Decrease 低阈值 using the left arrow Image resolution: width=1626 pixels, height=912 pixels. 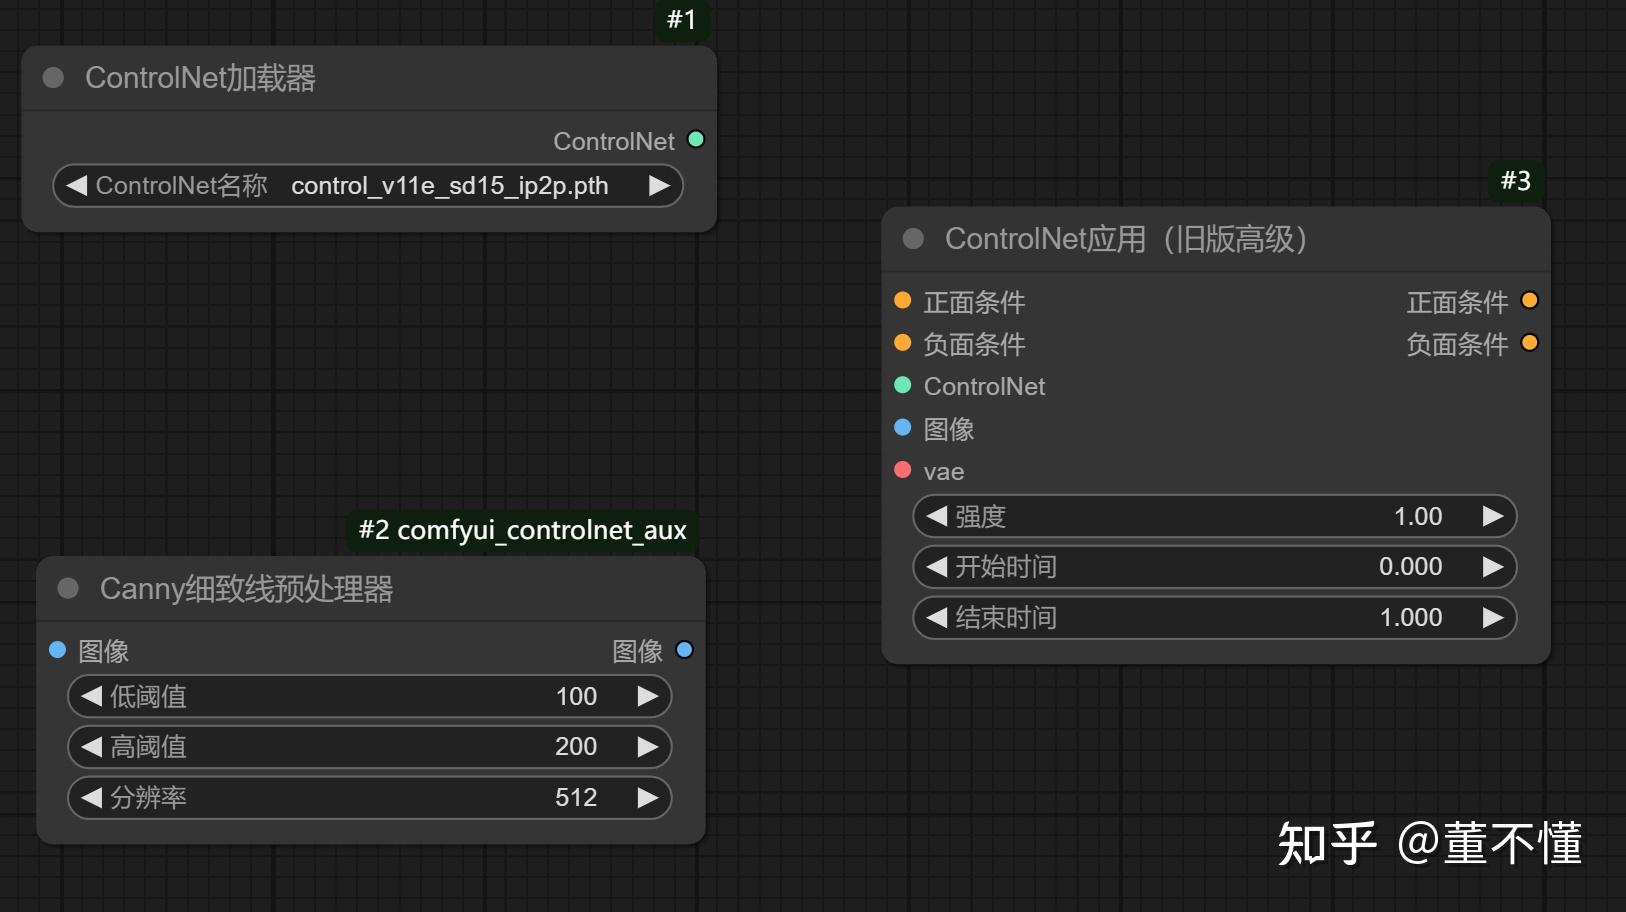click(92, 696)
